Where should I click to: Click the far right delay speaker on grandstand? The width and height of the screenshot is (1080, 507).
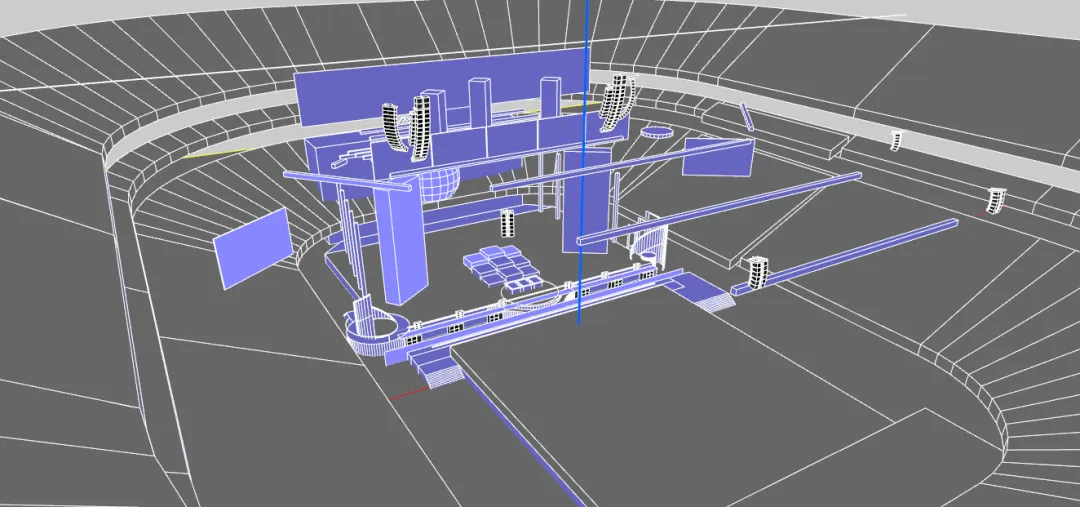click(995, 200)
